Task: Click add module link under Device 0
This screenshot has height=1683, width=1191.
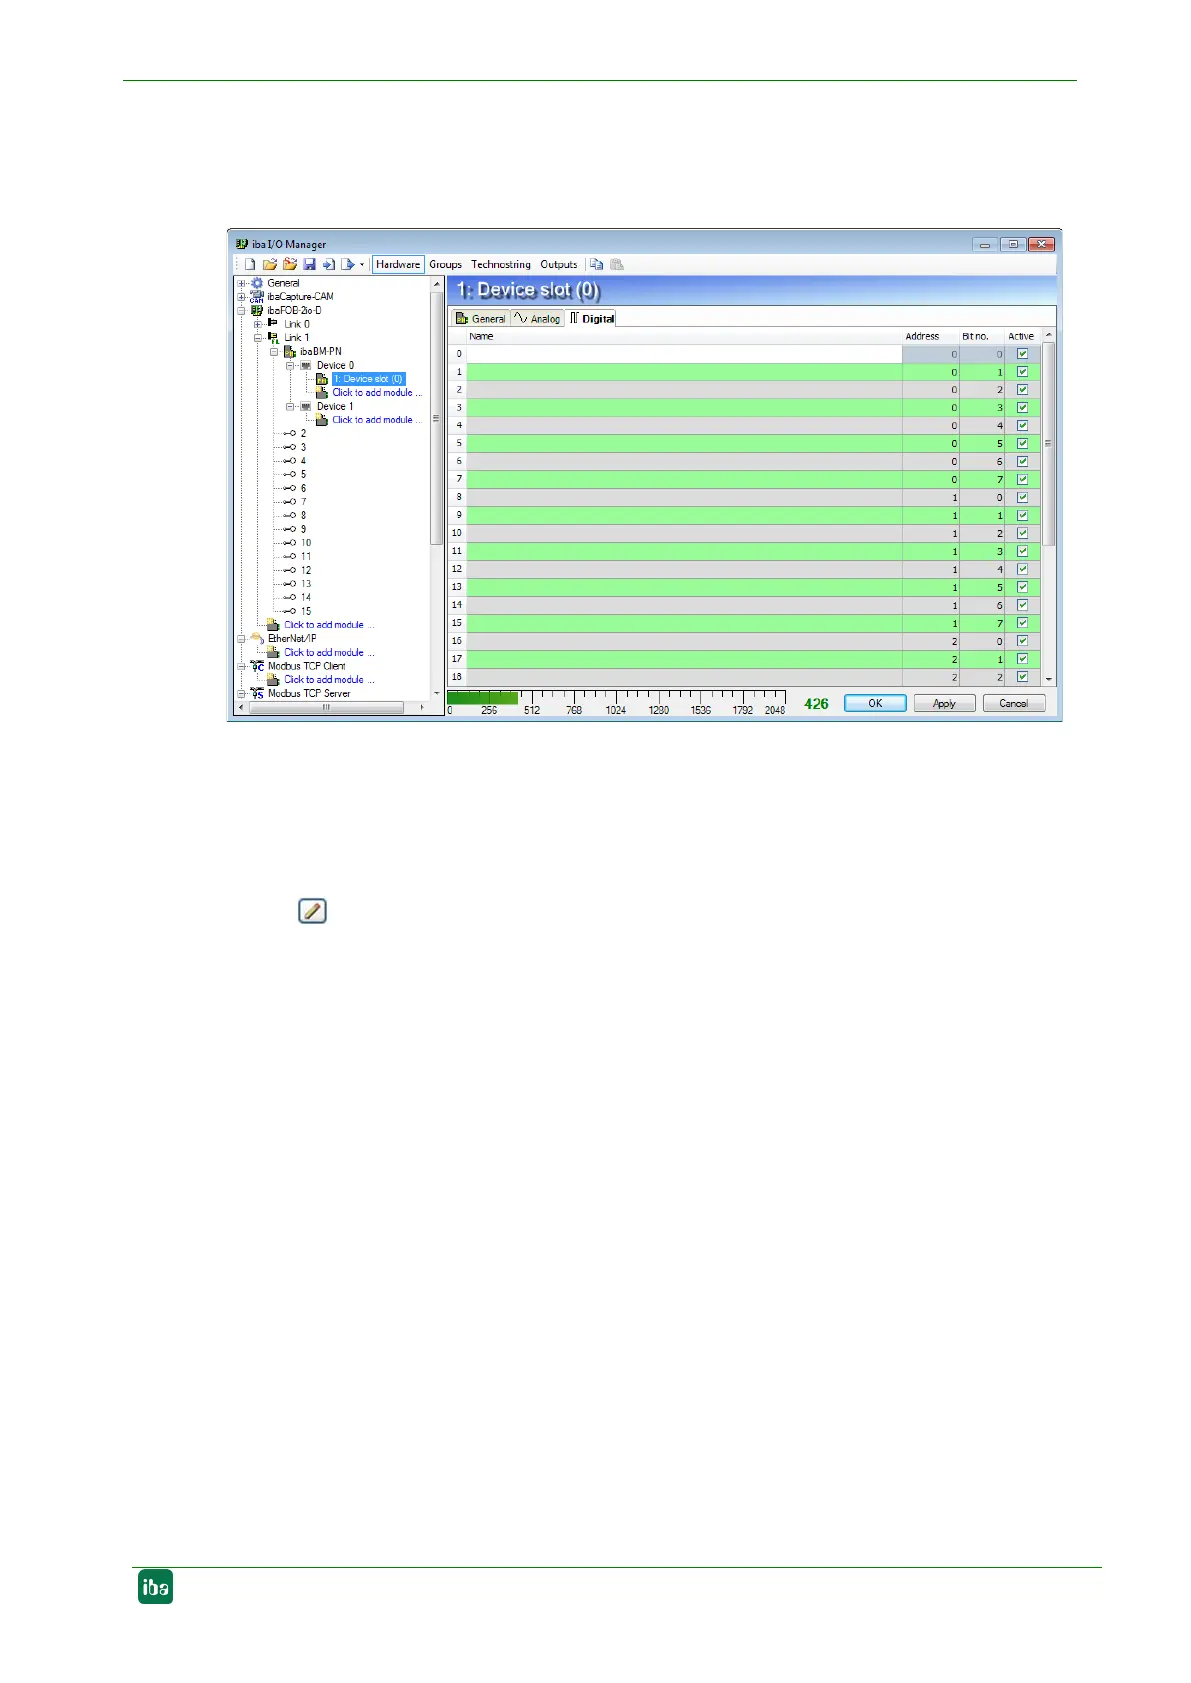Action: [376, 393]
